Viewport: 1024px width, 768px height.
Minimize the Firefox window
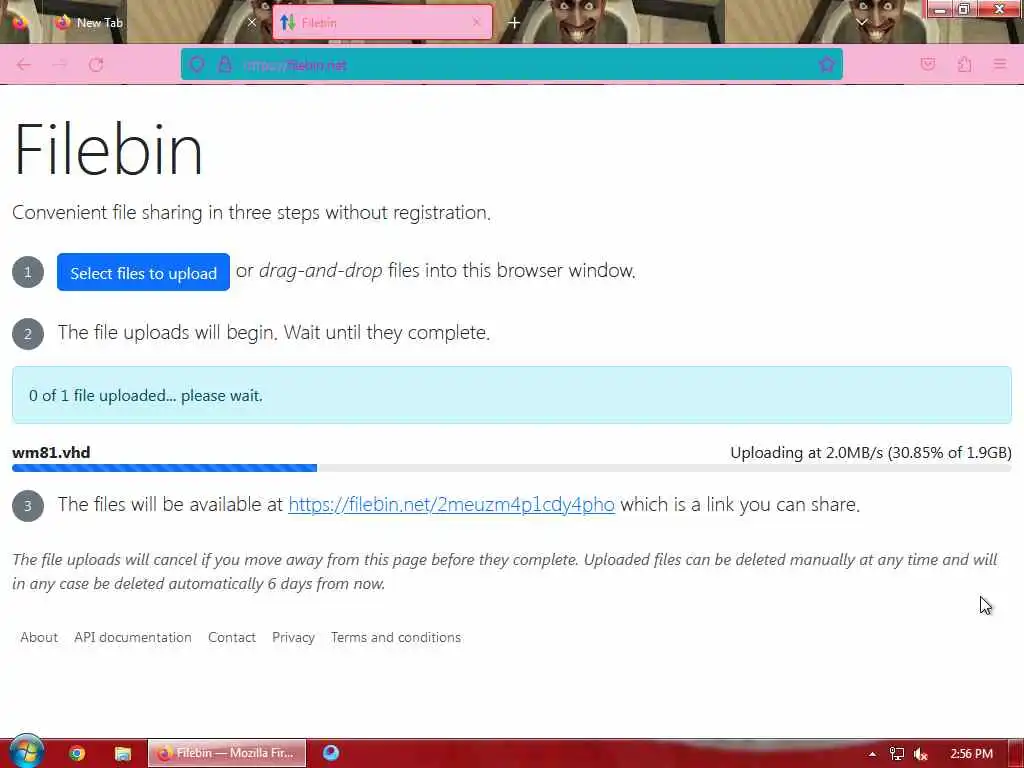(x=939, y=9)
